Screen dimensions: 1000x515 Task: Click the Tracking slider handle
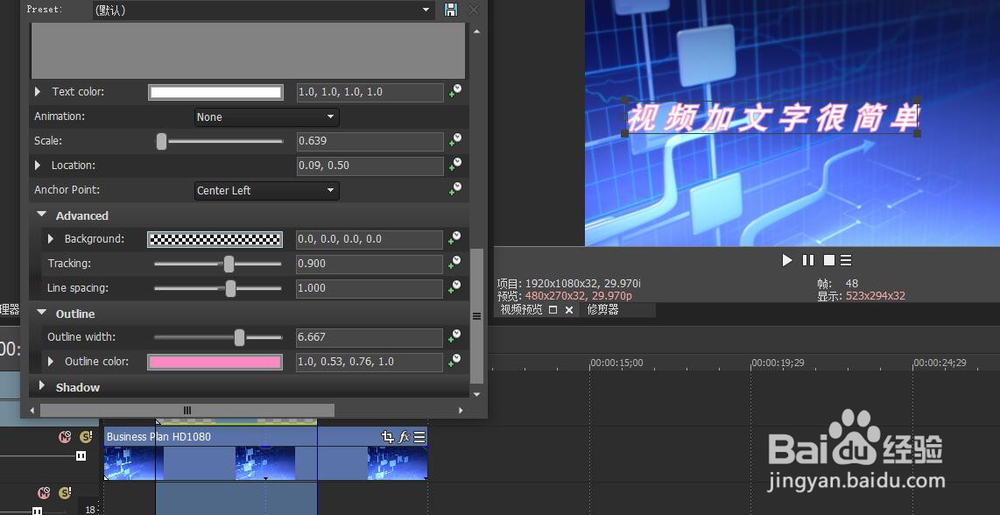coord(228,264)
